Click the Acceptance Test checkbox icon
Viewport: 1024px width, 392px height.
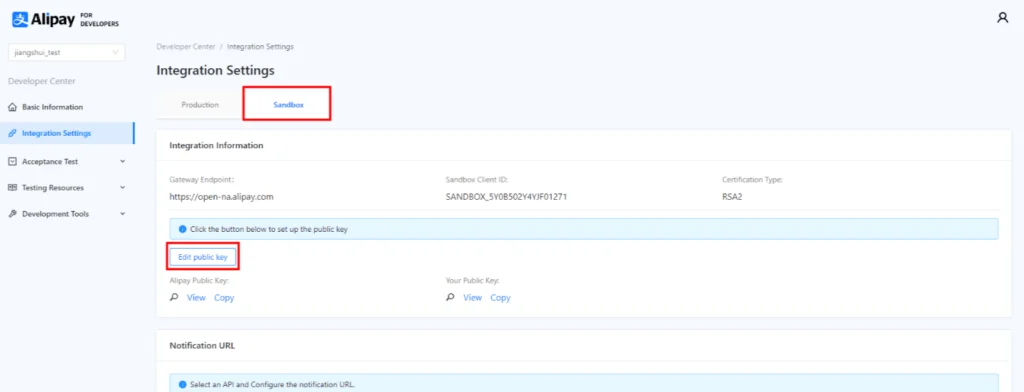pyautogui.click(x=12, y=161)
